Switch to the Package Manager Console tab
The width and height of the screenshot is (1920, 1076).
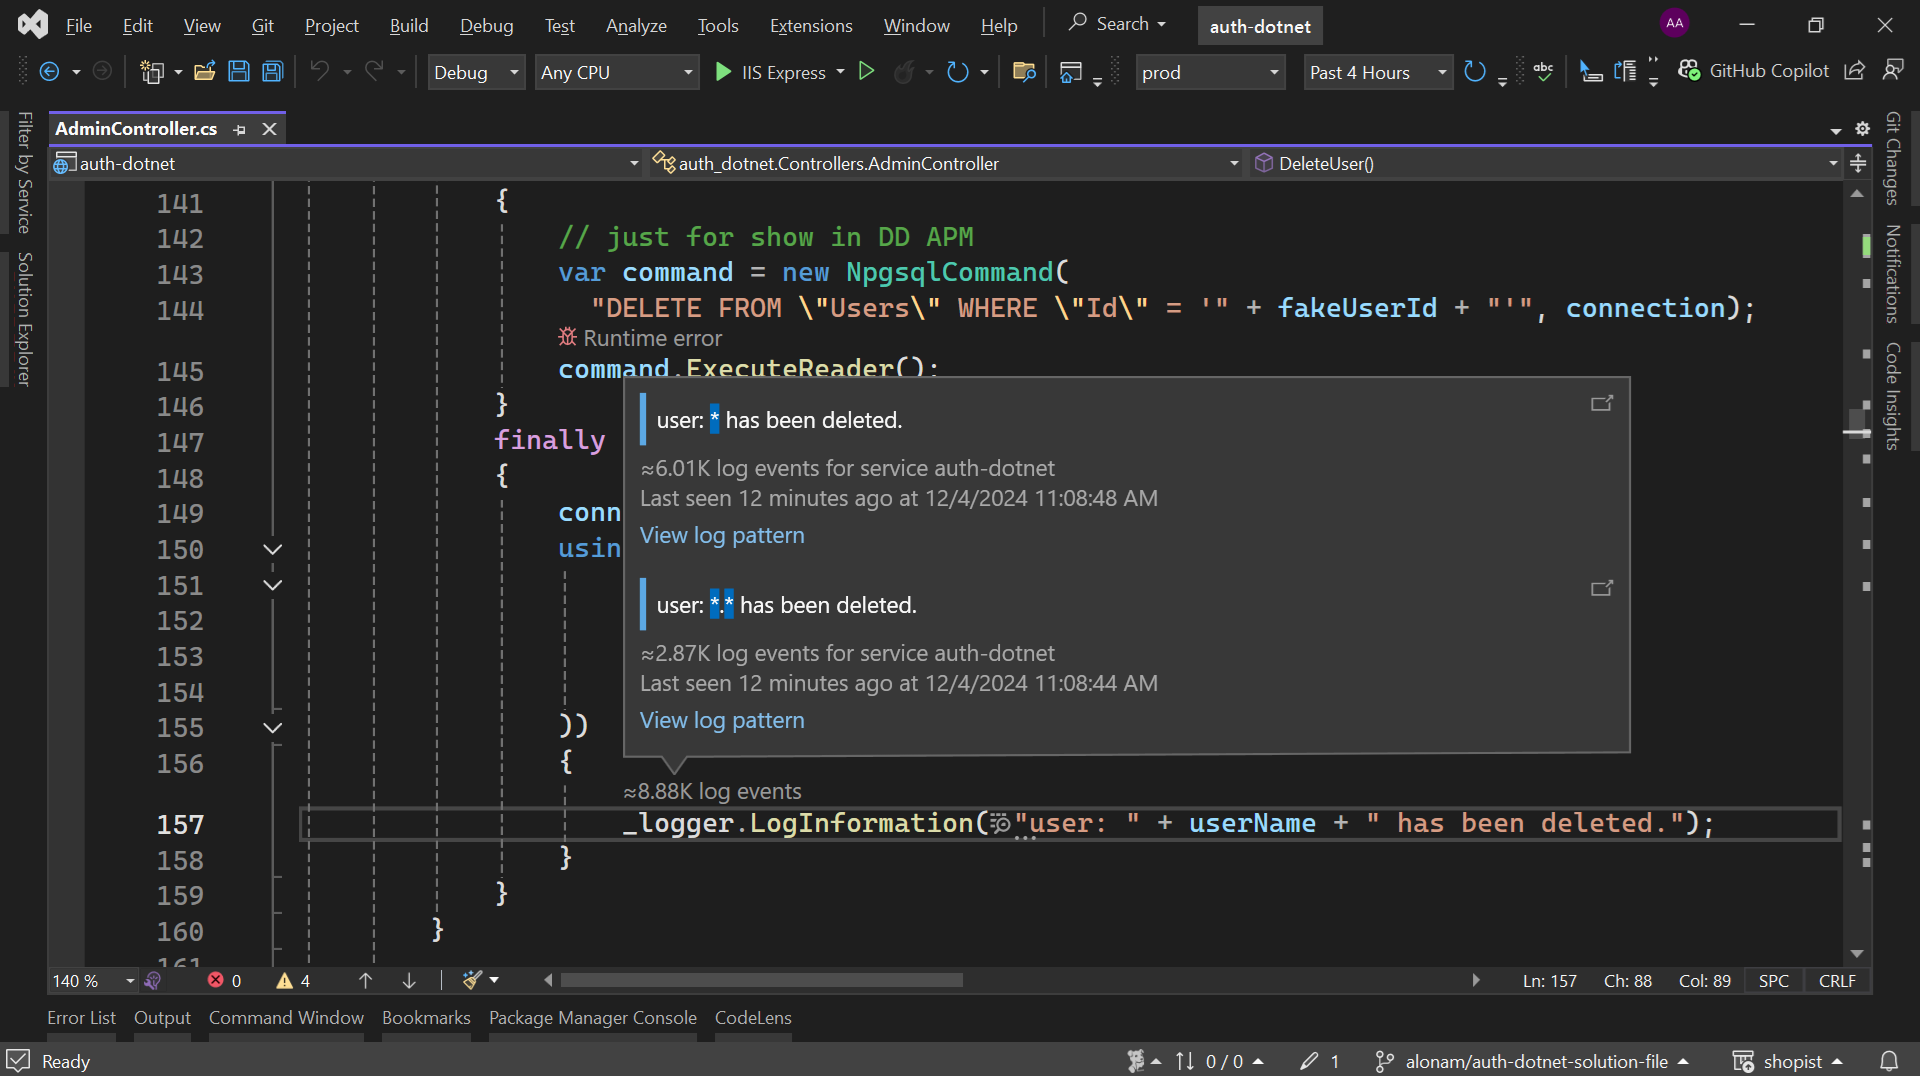coord(592,1017)
